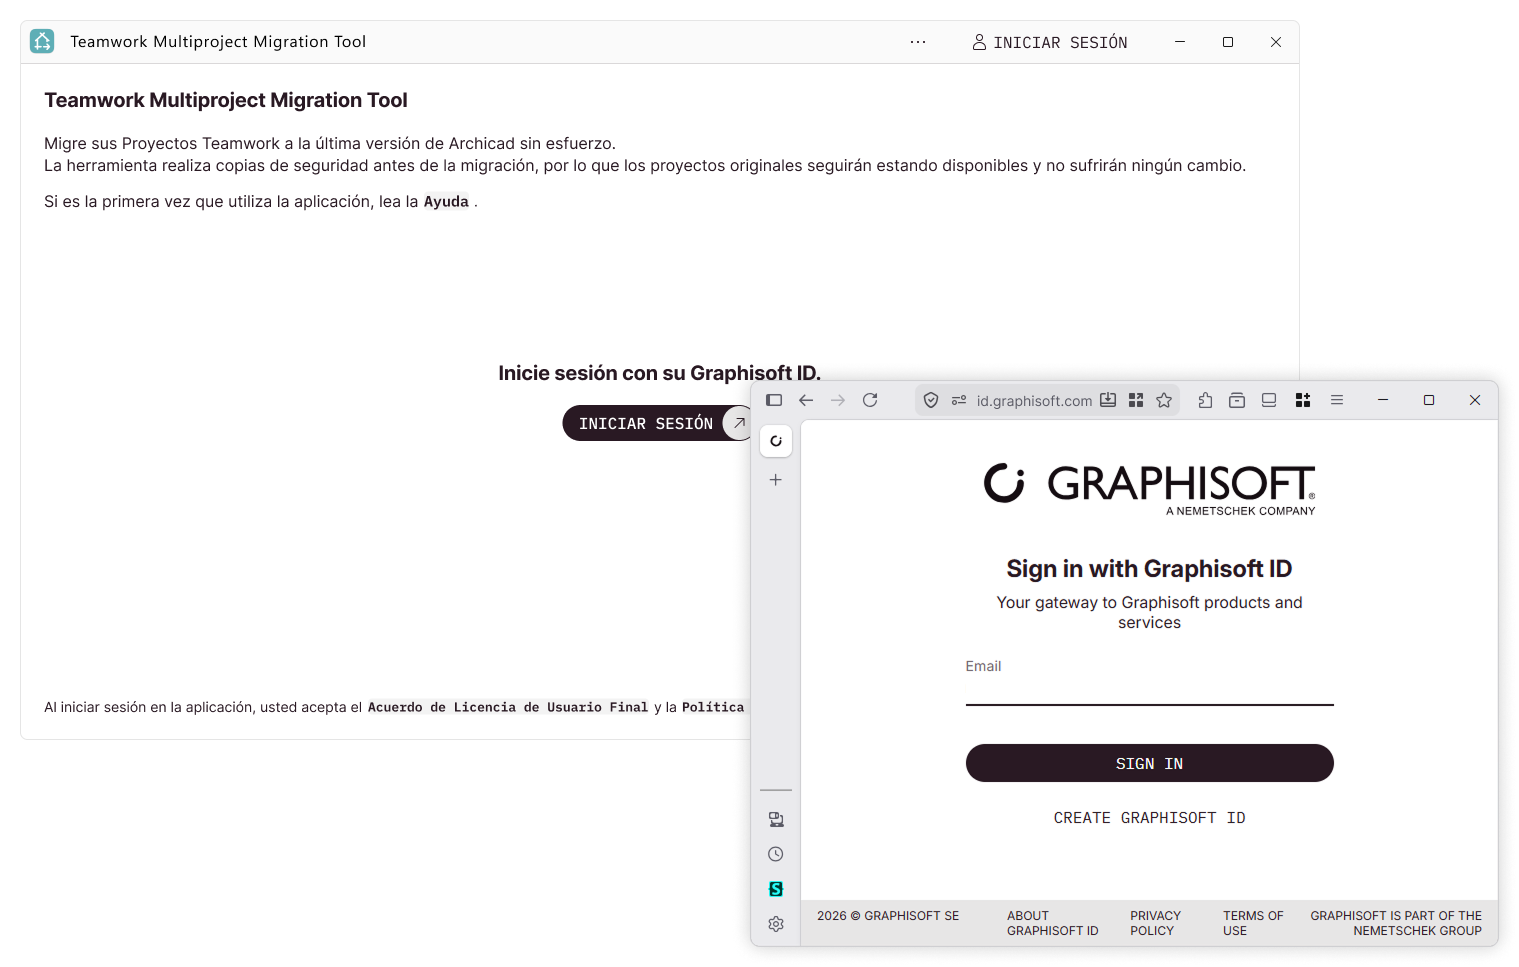Screen dimensions: 1519x967
Task: Open the shield tracking protection icon
Action: pyautogui.click(x=931, y=400)
